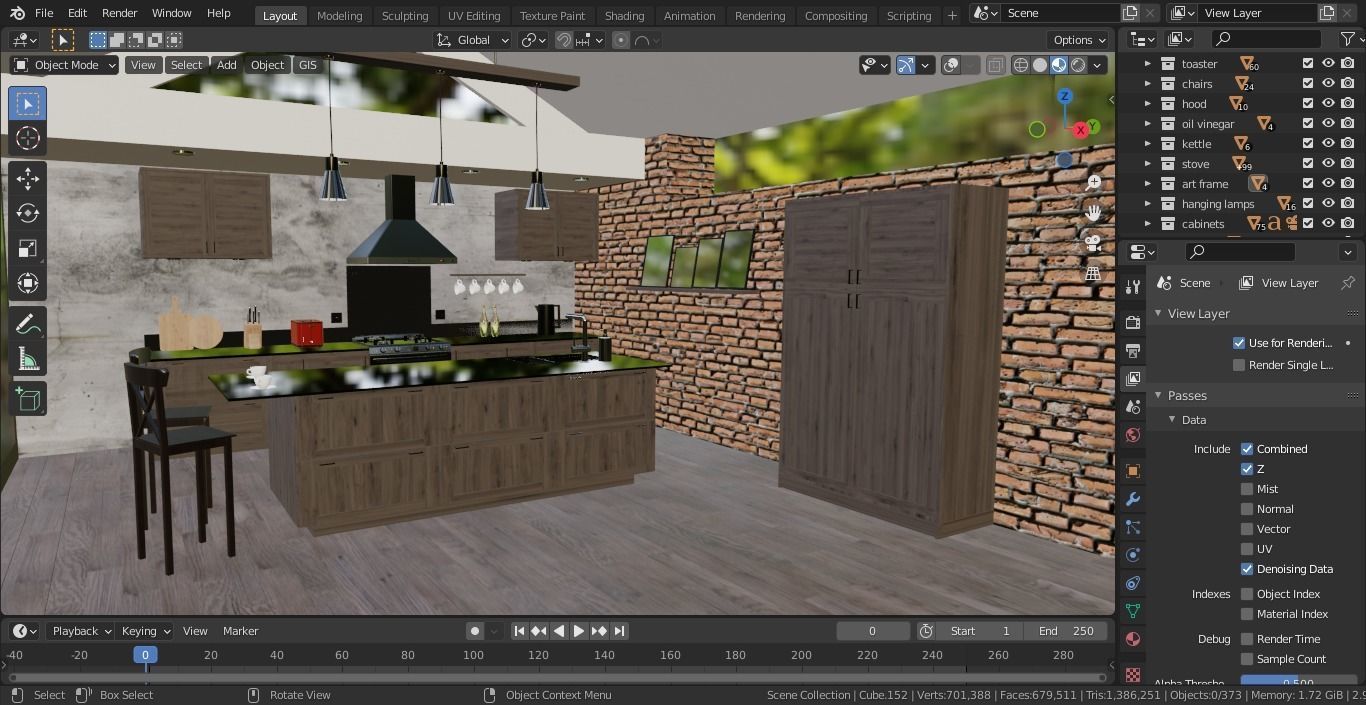
Task: Switch to solid viewport shading
Action: [1040, 65]
